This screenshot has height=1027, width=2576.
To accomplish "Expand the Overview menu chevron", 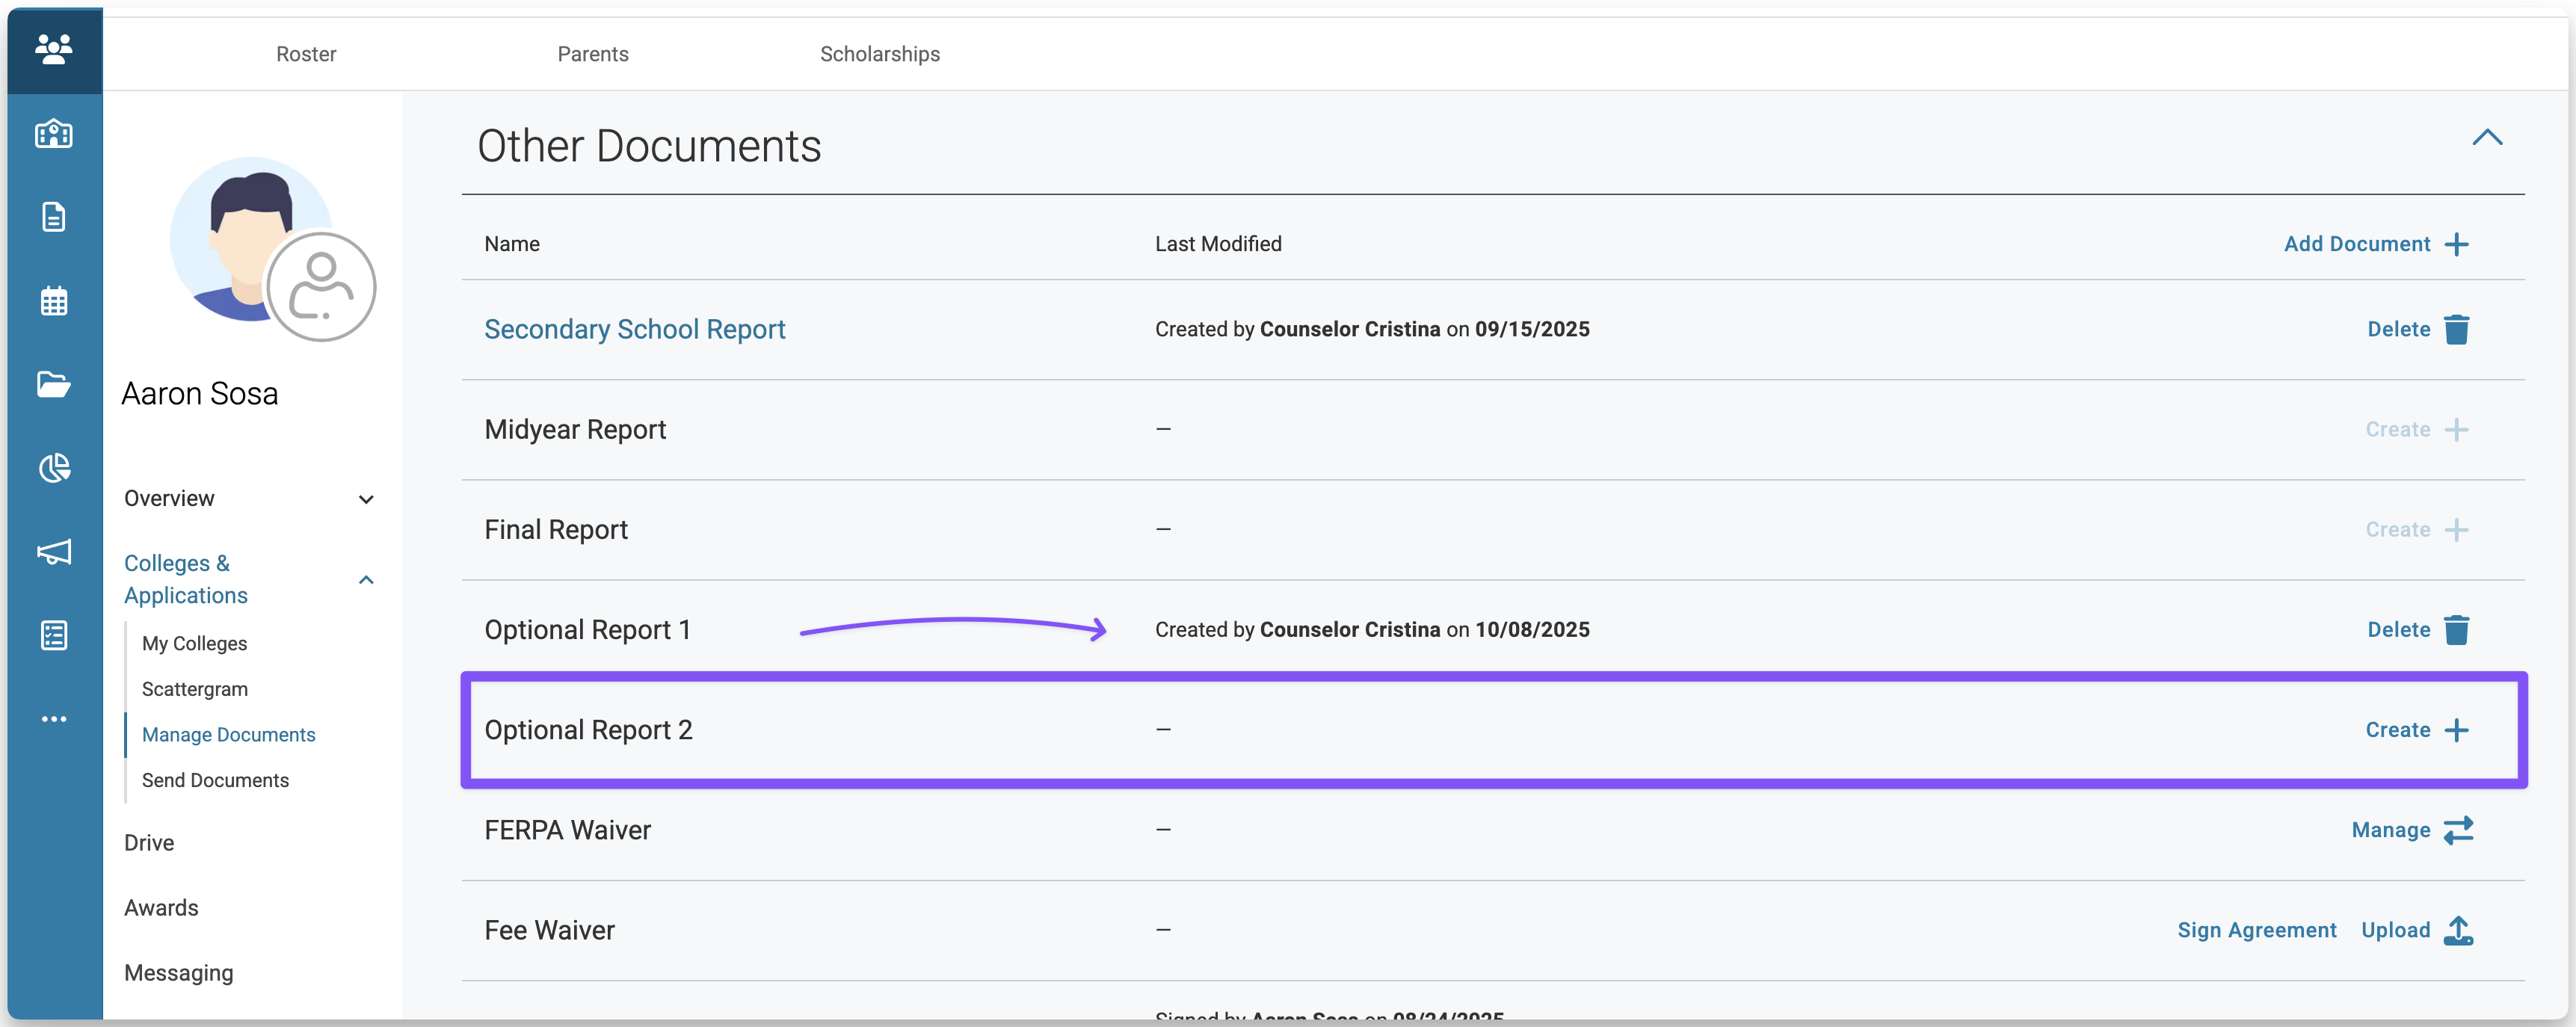I will point(366,499).
